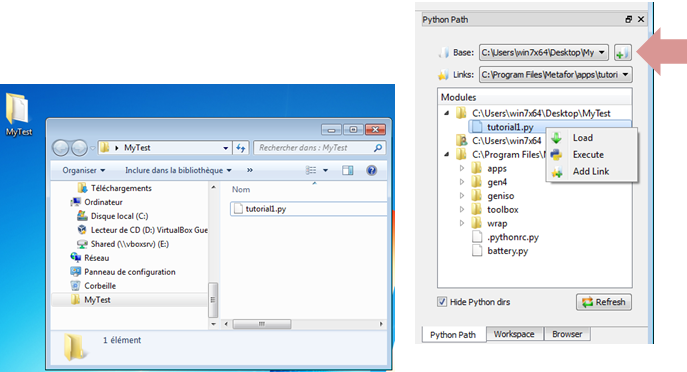Click the Refresh button
Viewport: 687px width, 372px height.
coord(604,302)
